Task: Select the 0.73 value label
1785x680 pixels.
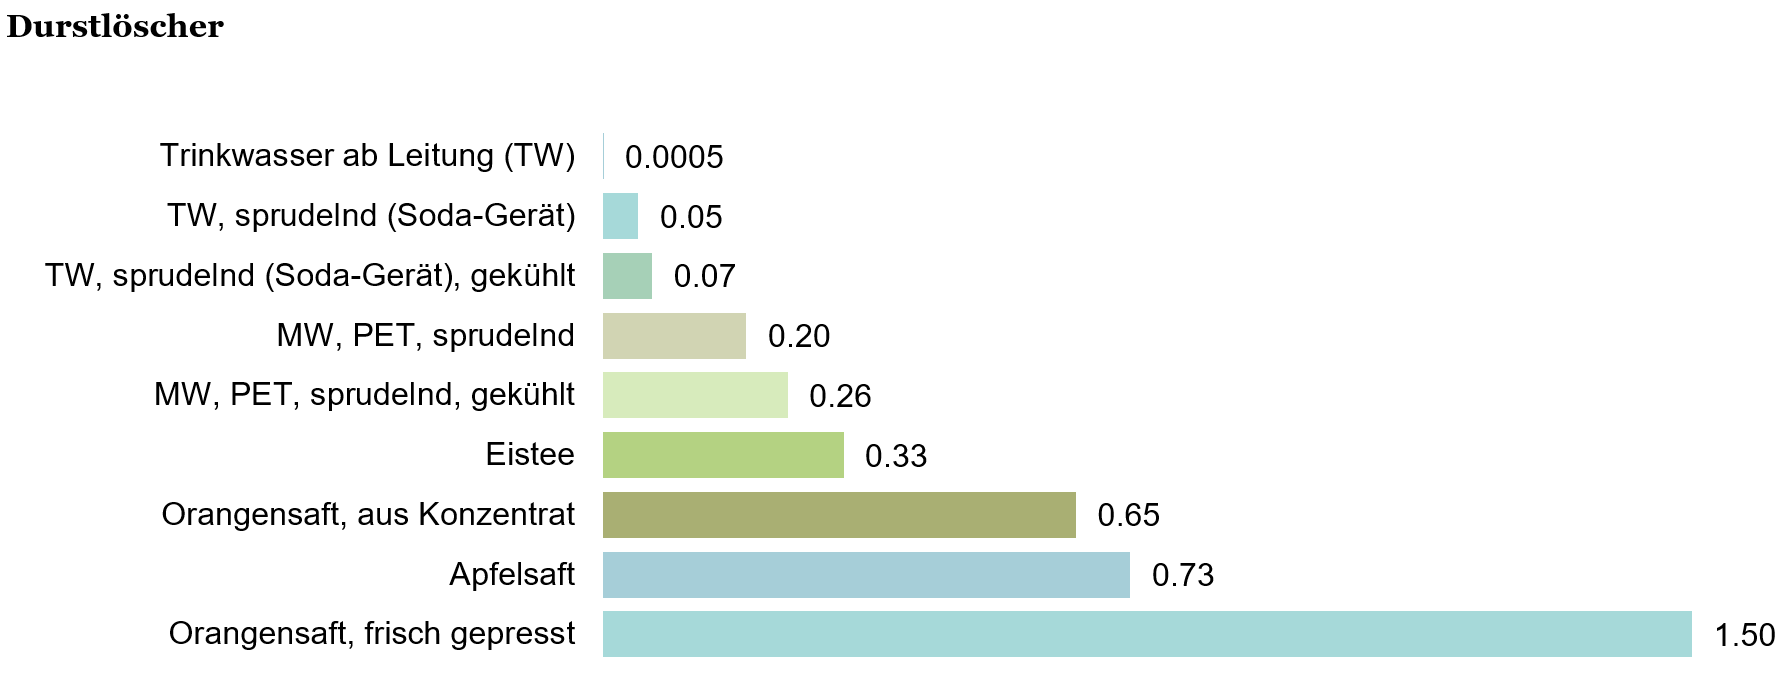Action: pyautogui.click(x=1182, y=575)
